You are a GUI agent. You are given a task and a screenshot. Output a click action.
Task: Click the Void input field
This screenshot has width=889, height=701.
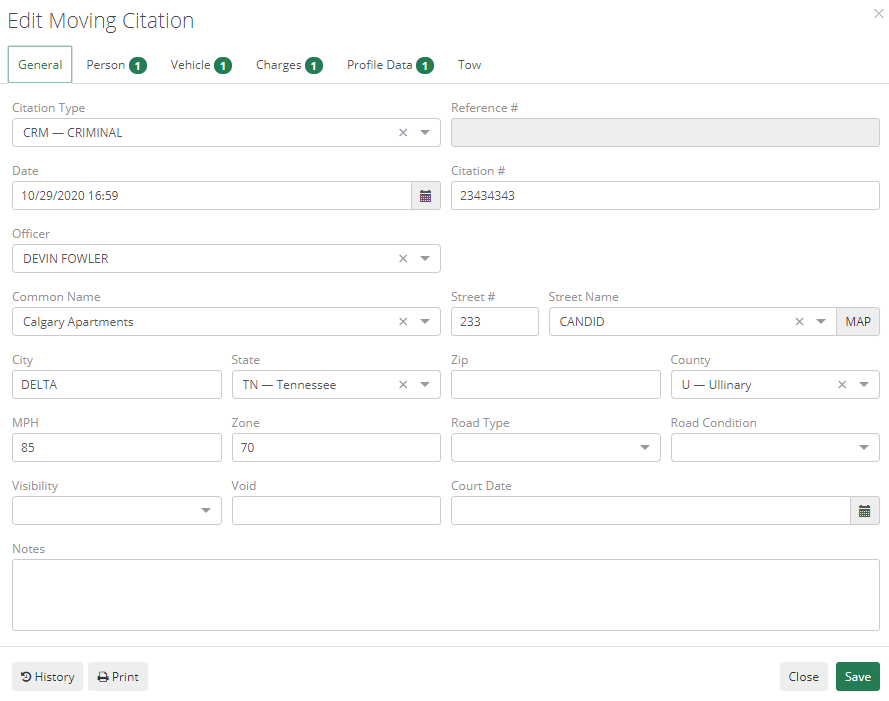336,510
